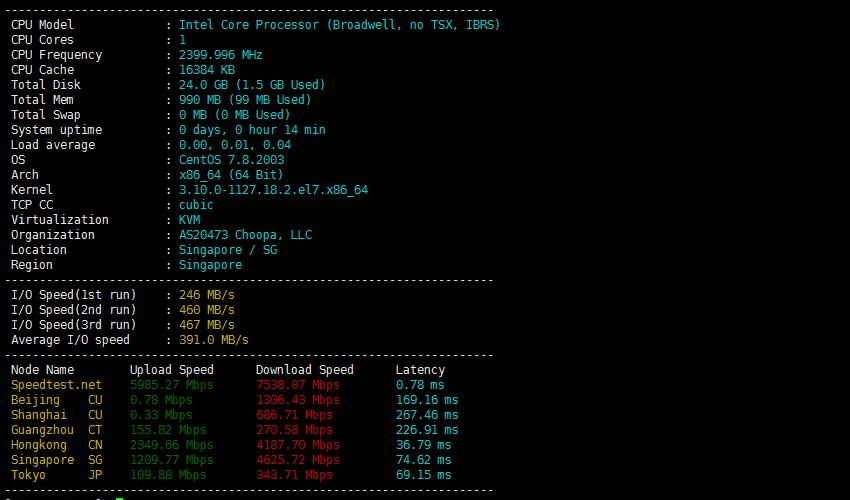Select the Singapore node name in speed table
Image resolution: width=850 pixels, height=500 pixels.
click(42, 460)
